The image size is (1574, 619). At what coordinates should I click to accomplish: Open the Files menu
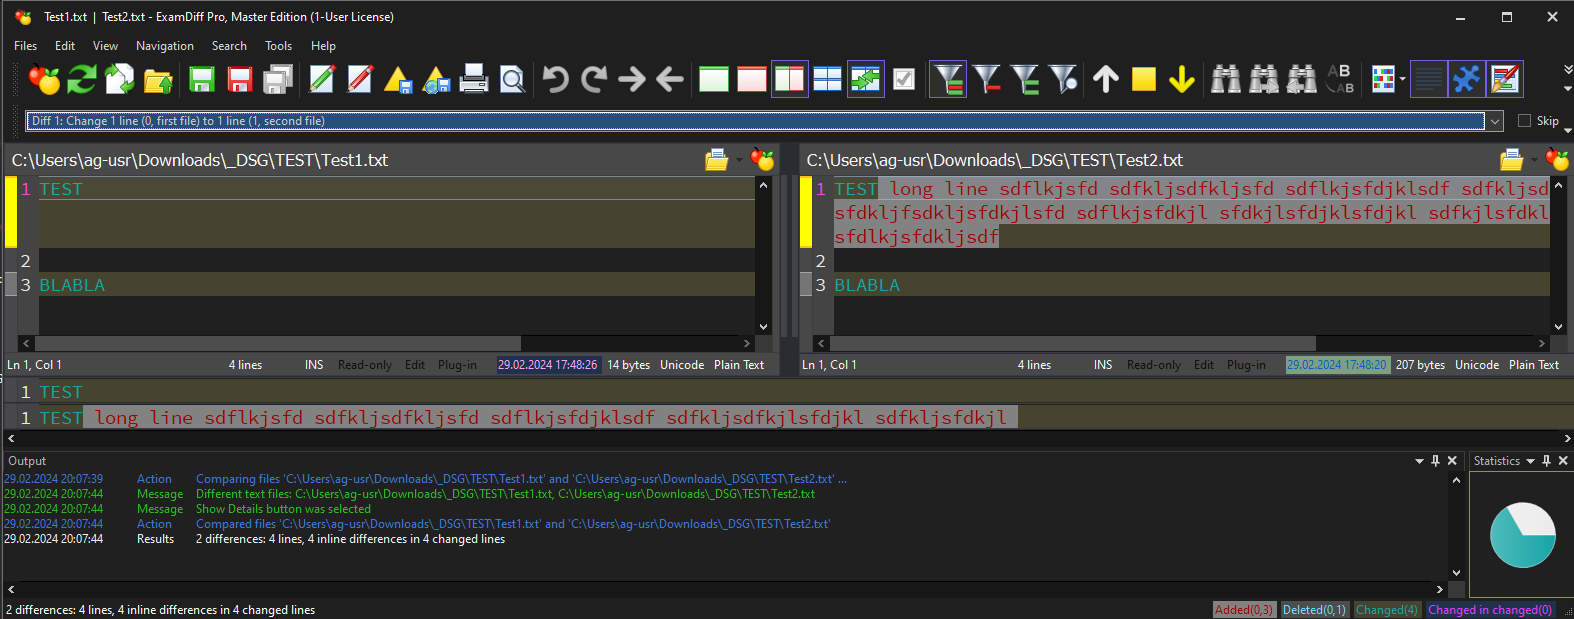pos(26,46)
